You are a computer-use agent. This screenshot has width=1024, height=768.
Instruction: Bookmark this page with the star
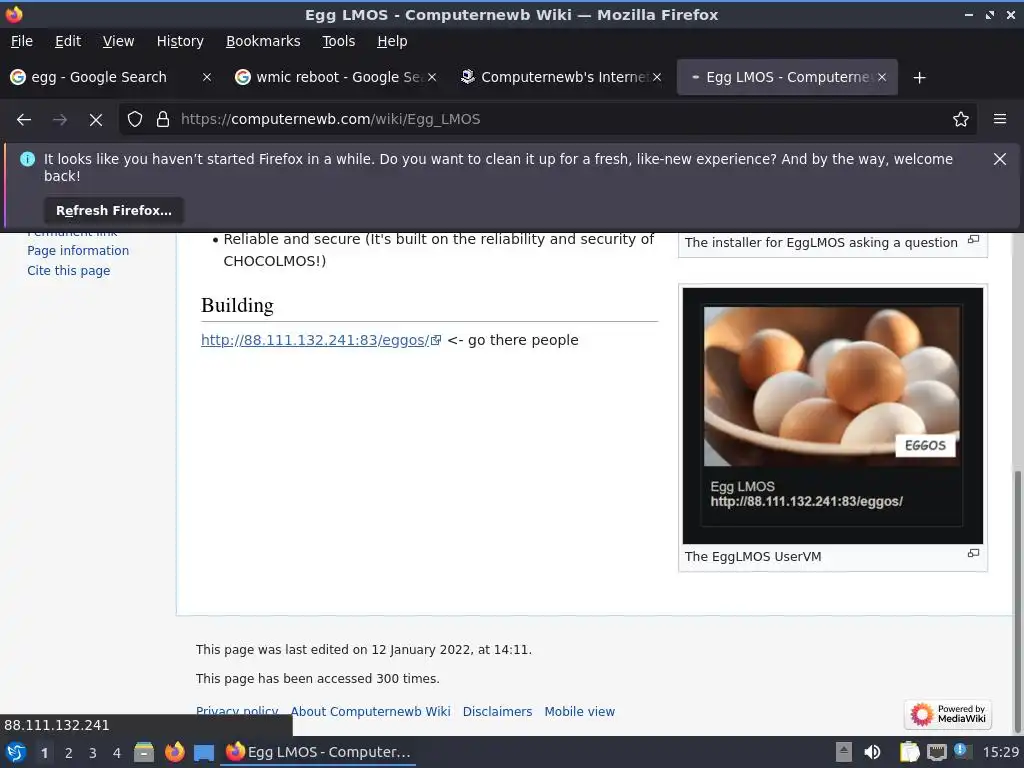click(x=961, y=120)
